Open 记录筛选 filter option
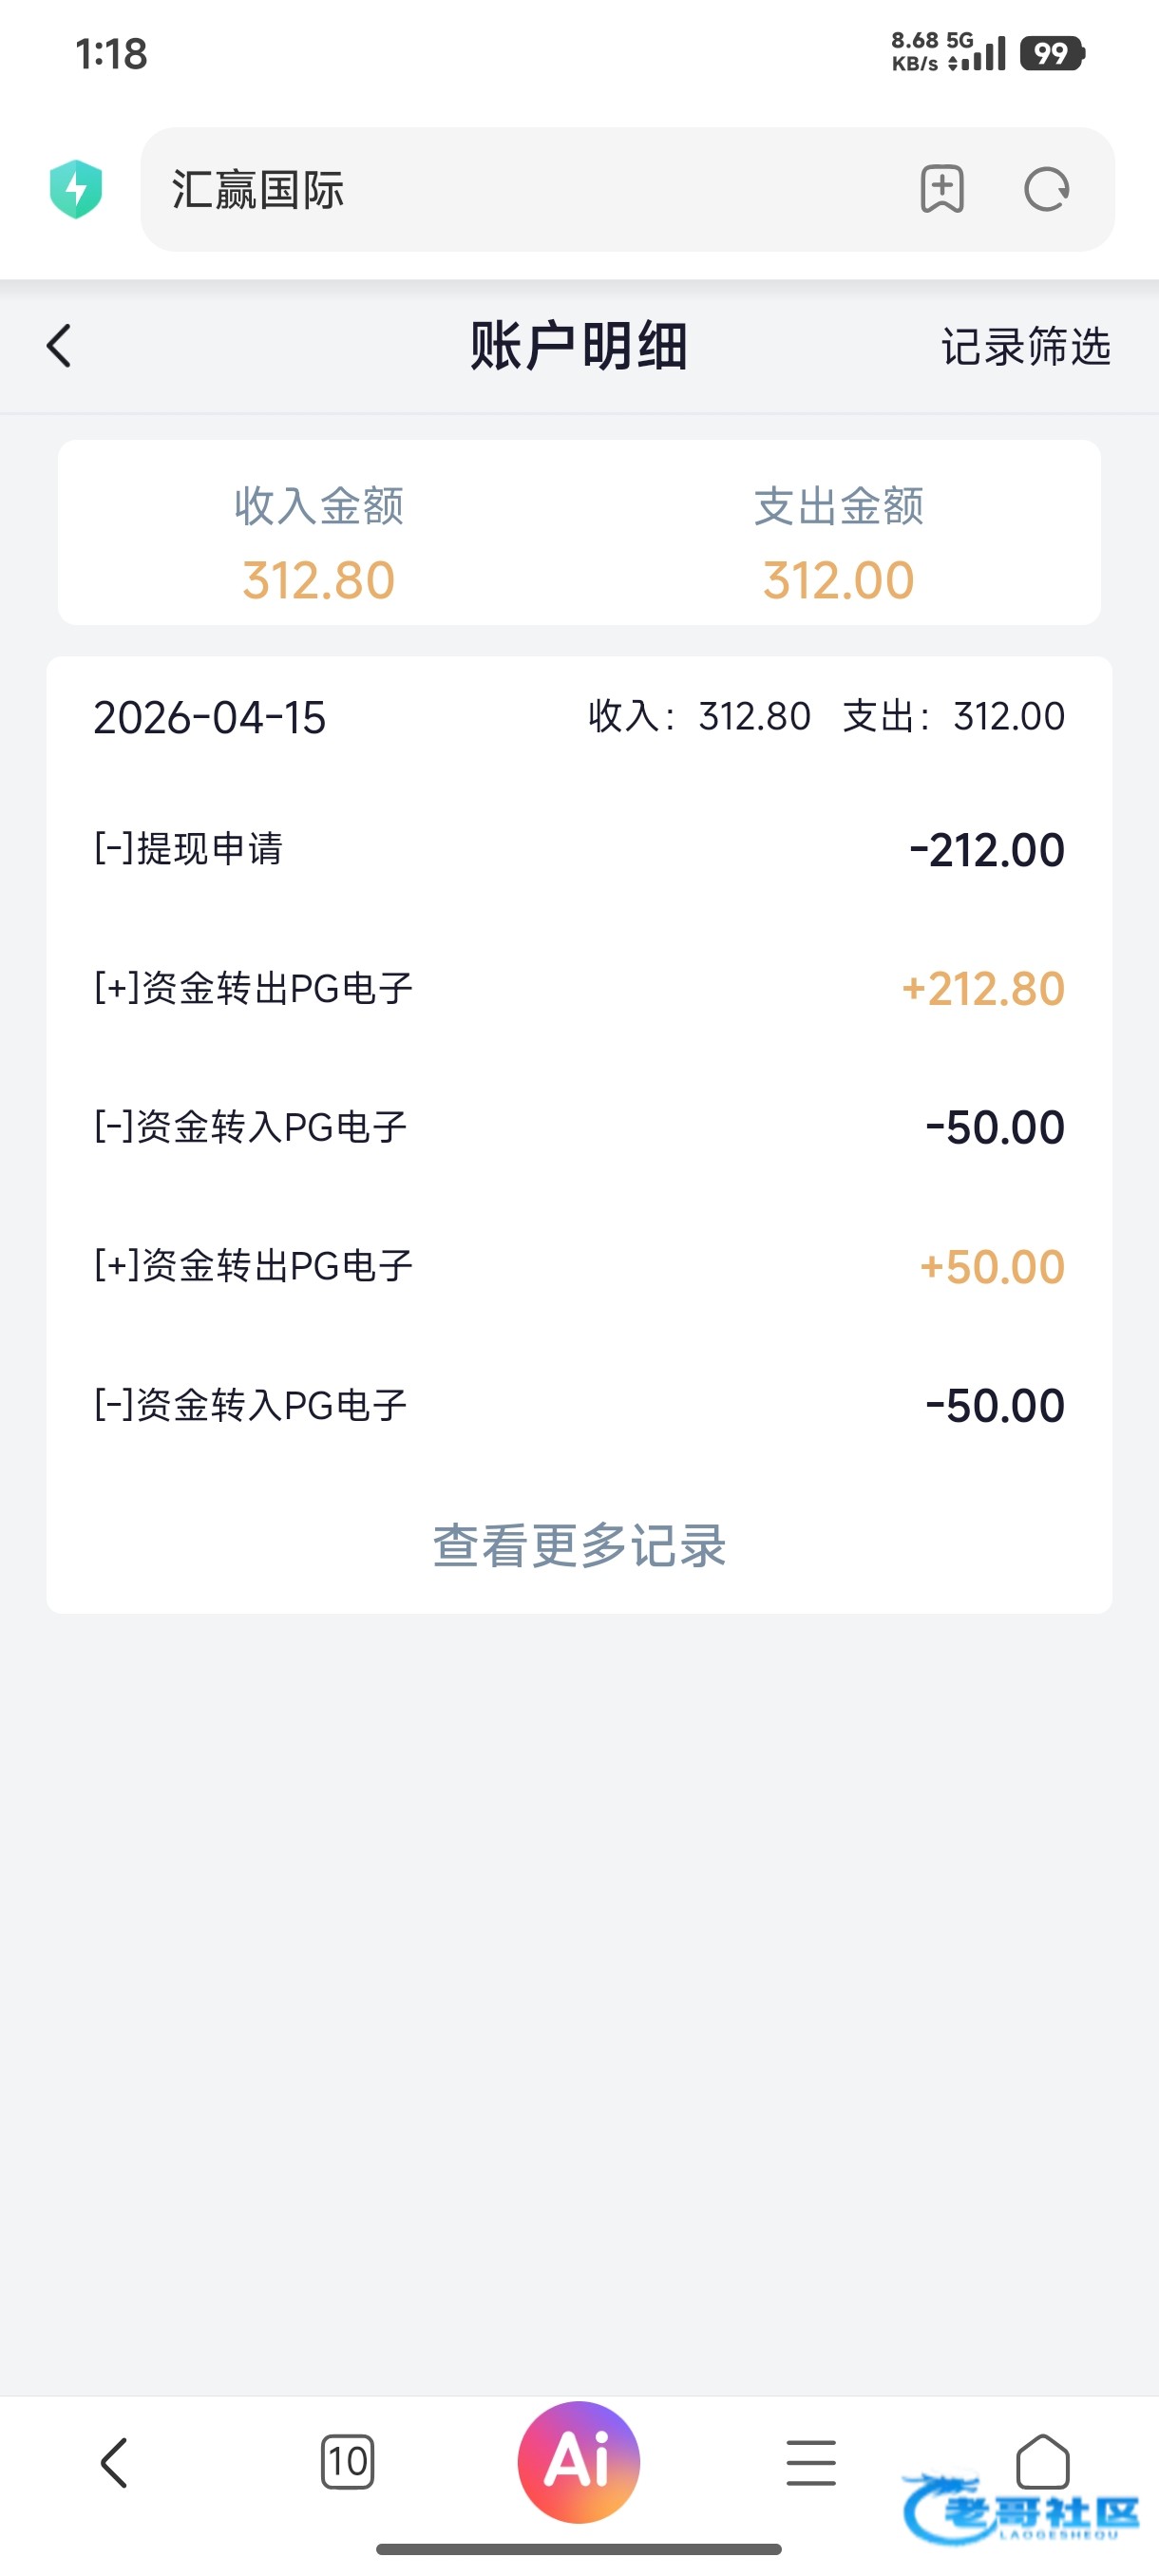This screenshot has height=2576, width=1159. (1026, 347)
